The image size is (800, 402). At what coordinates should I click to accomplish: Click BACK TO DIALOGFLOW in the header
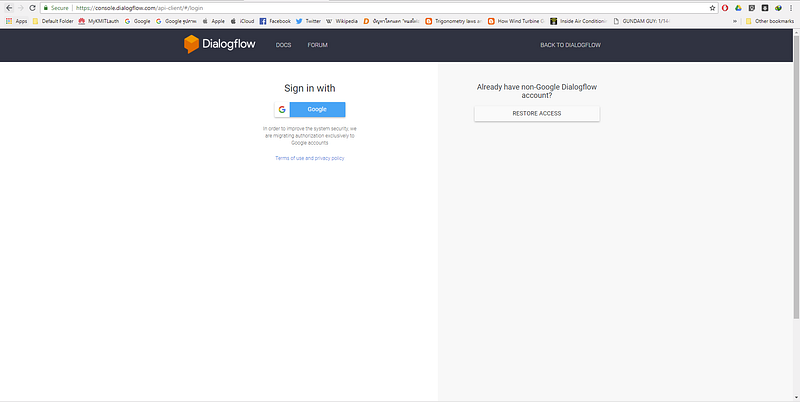tap(570, 45)
